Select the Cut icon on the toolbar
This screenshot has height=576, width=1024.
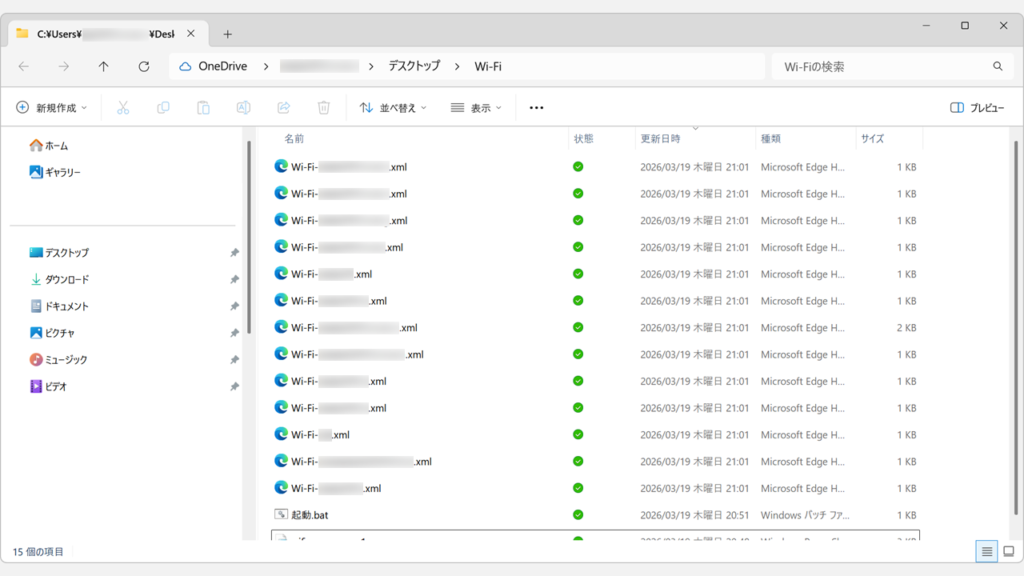click(123, 107)
